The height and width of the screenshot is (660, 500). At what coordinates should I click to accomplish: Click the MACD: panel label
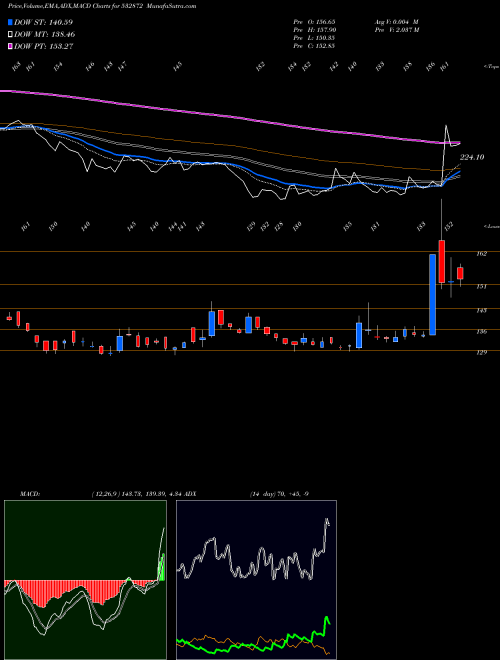coord(30,494)
